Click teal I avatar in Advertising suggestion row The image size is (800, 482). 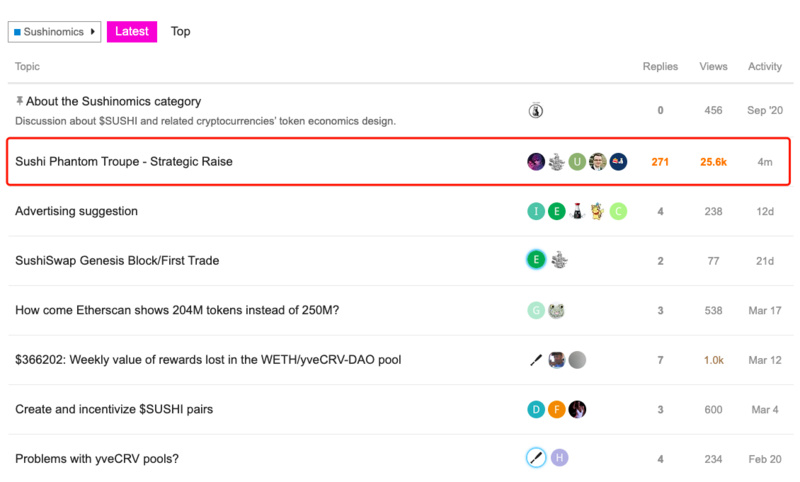tap(536, 211)
